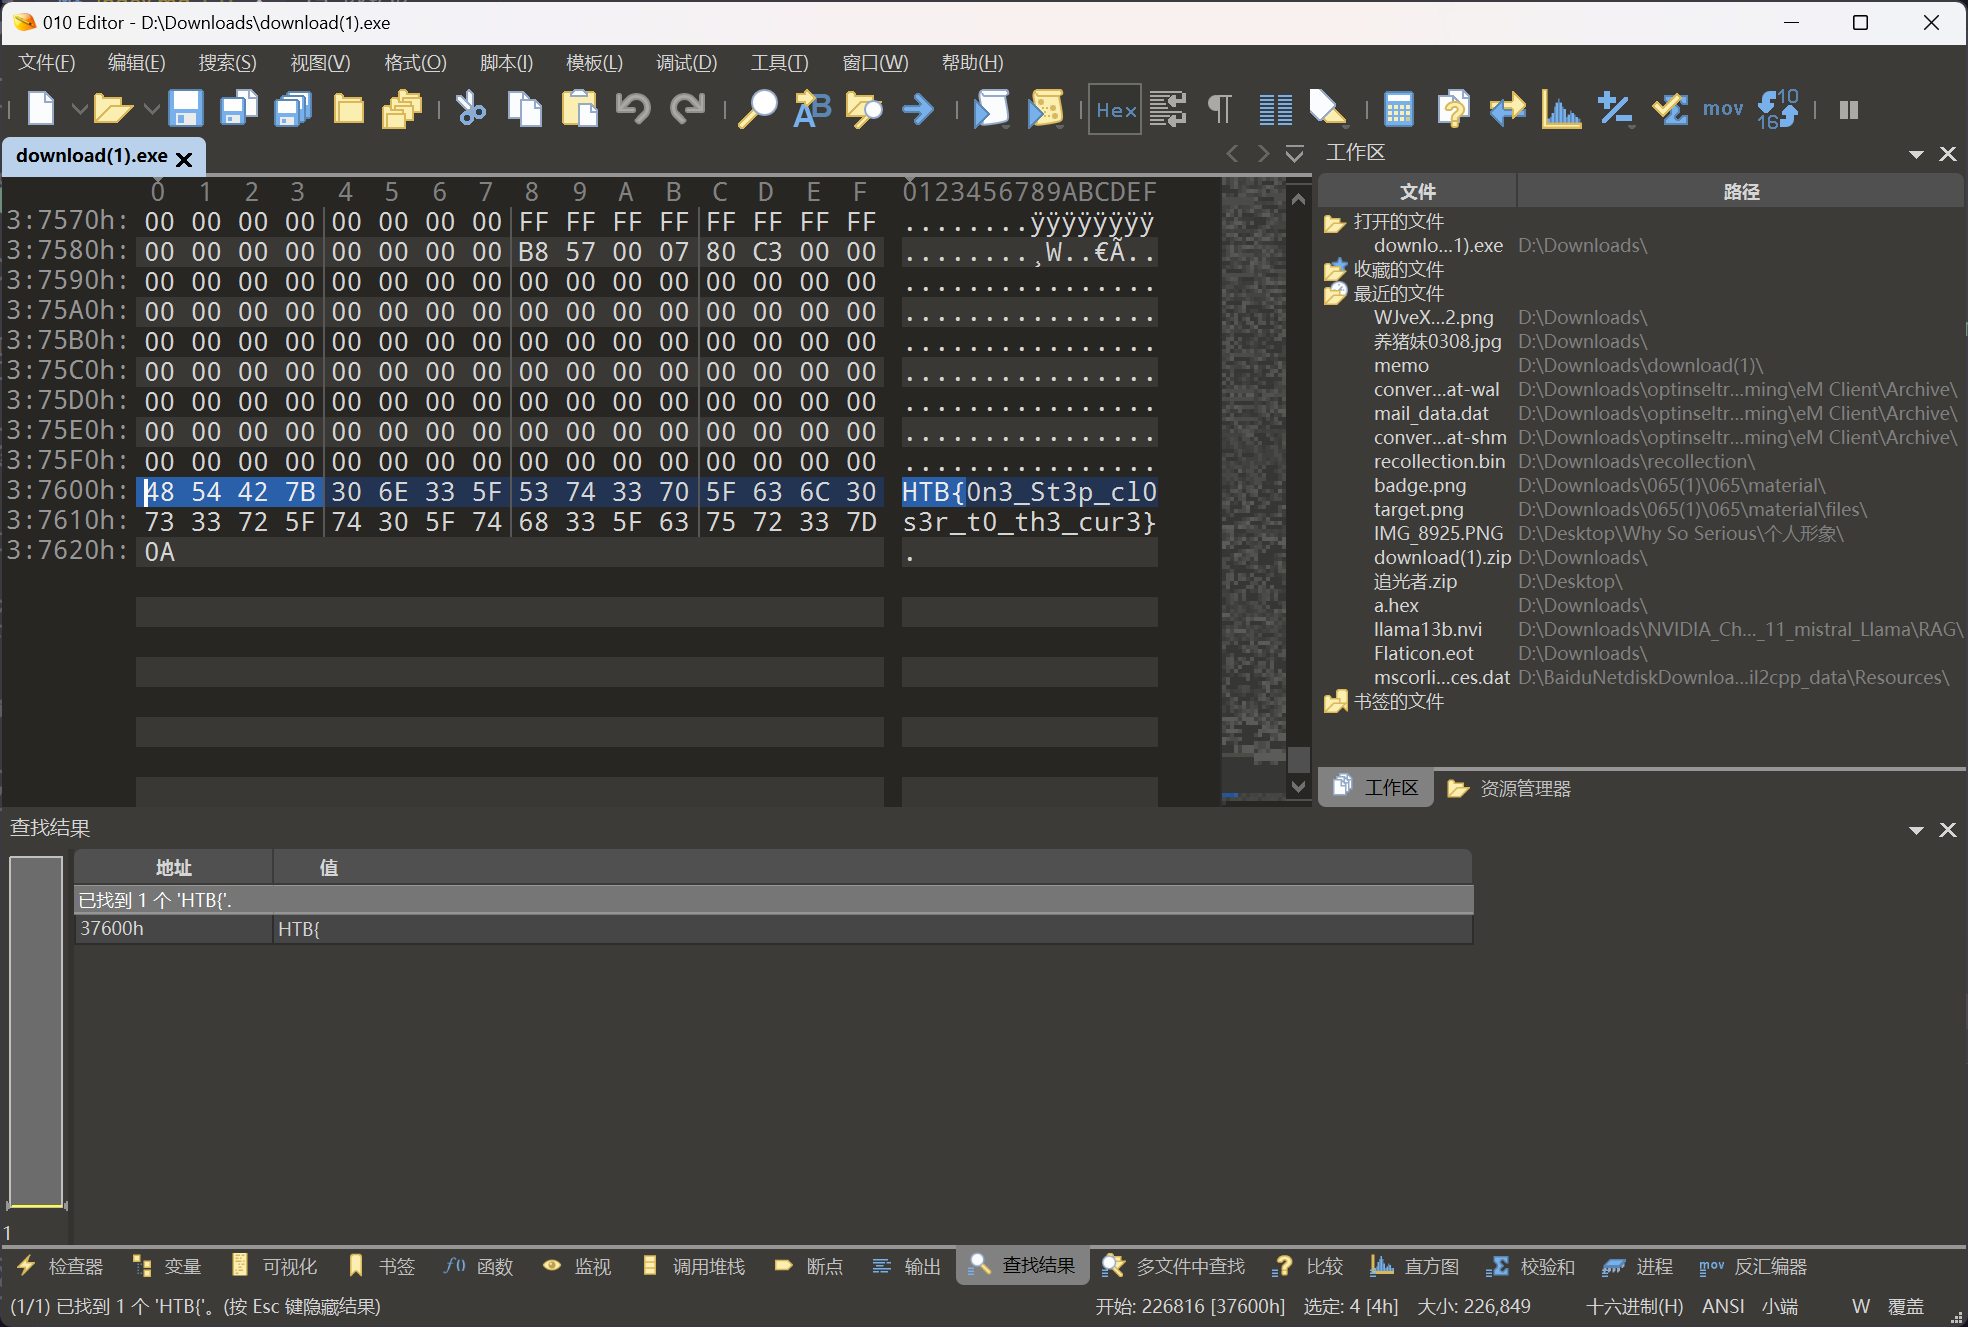
Task: Click the Find magnifier icon
Action: (x=758, y=109)
